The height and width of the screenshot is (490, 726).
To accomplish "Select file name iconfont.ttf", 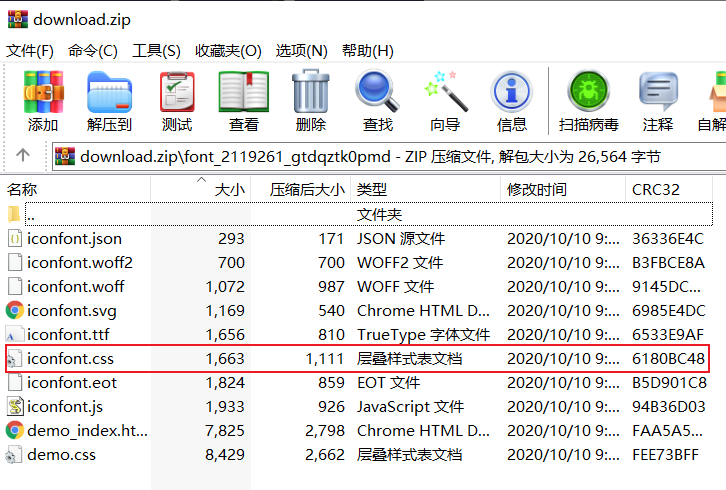I will coord(68,334).
